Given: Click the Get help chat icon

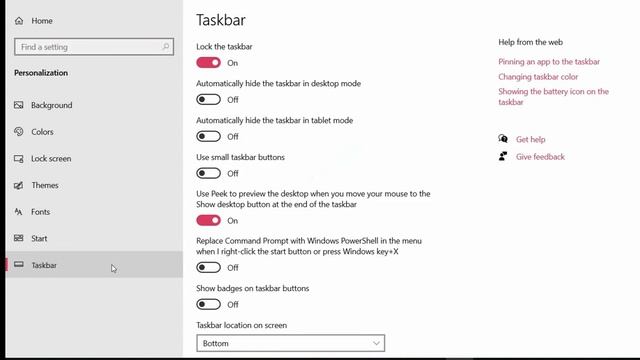Looking at the screenshot, I should (x=503, y=139).
